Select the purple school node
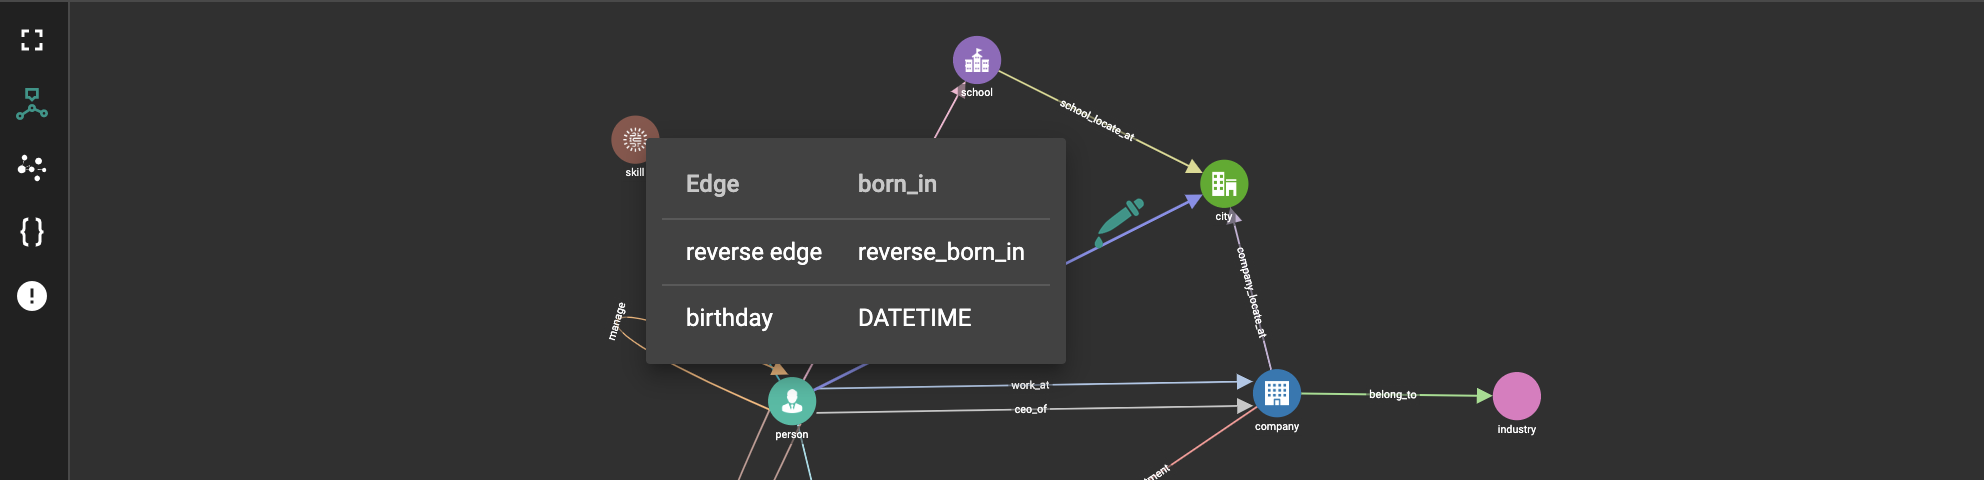The width and height of the screenshot is (1984, 480). click(x=976, y=61)
